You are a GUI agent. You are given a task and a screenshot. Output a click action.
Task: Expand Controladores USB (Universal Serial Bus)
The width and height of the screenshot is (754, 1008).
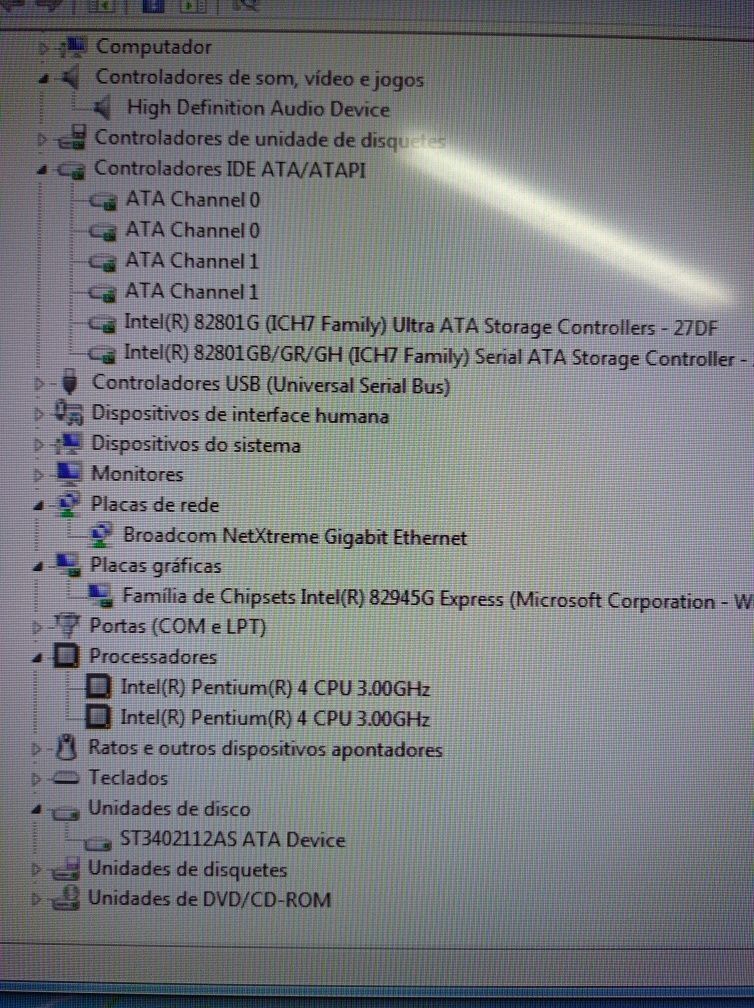[39, 384]
